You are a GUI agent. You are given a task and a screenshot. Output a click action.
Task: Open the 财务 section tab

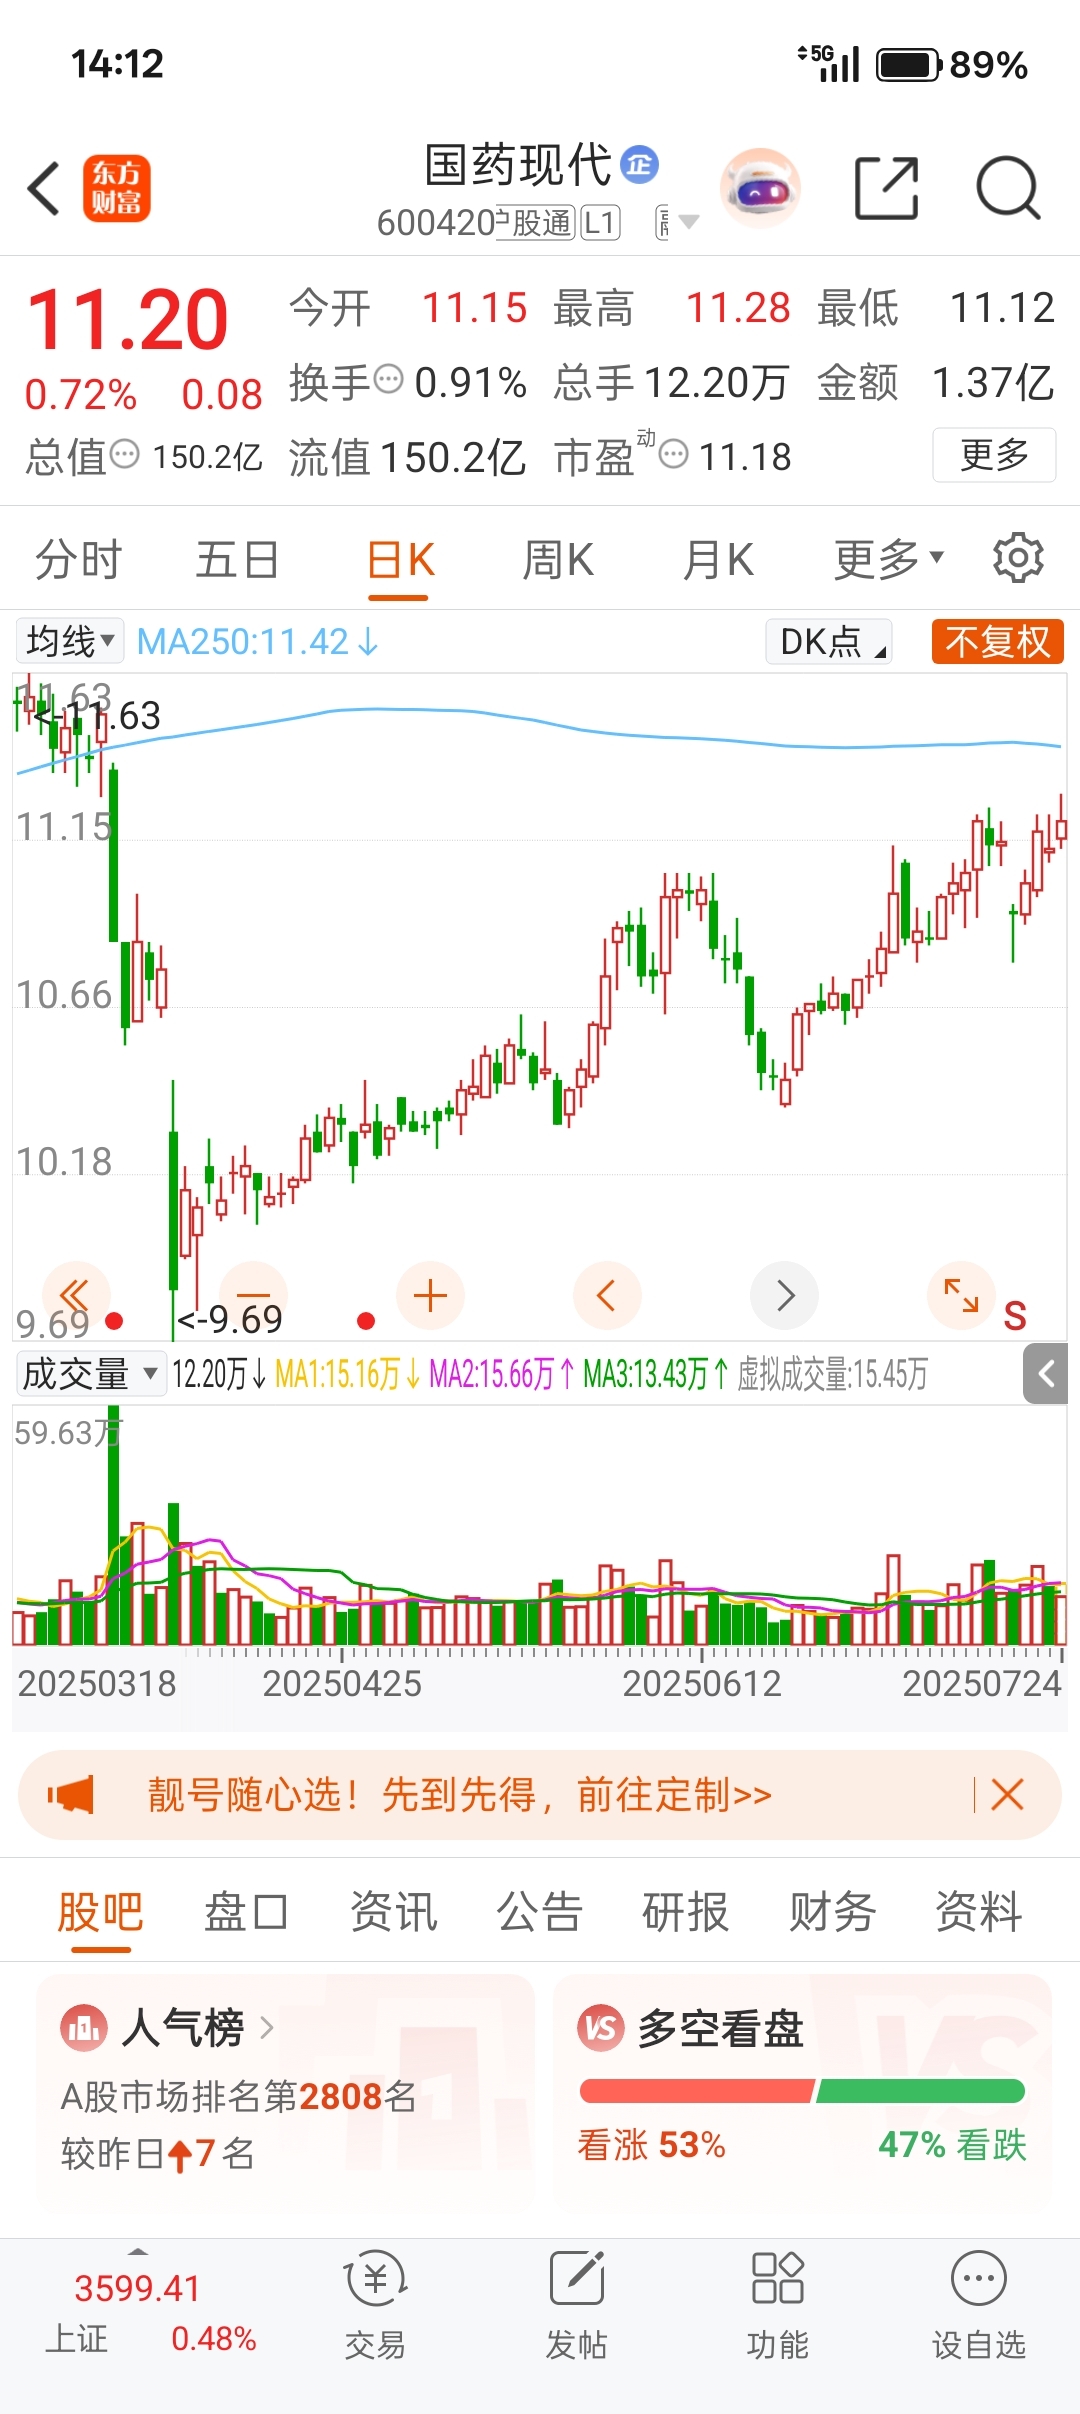point(832,1912)
